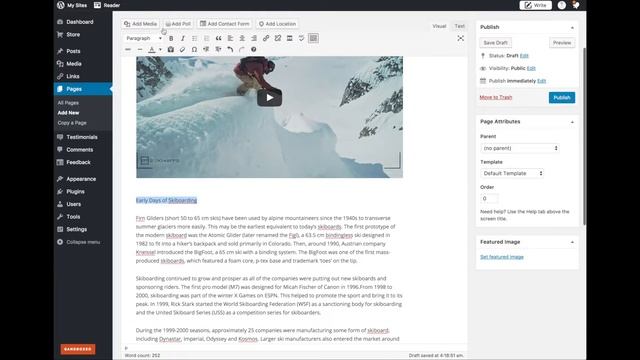This screenshot has width=640, height=360.
Task: Open keyboard shortcuts help icon
Action: 253,49
